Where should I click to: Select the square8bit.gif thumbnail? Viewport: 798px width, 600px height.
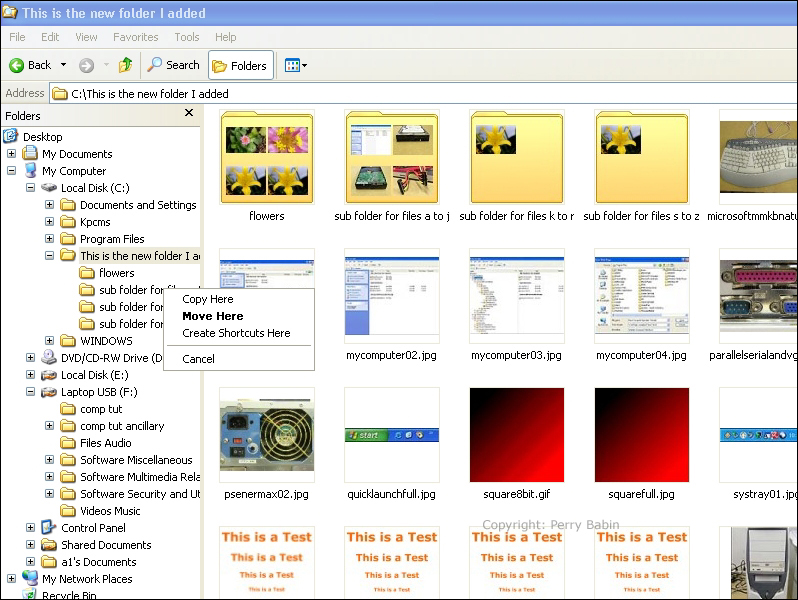tap(517, 435)
